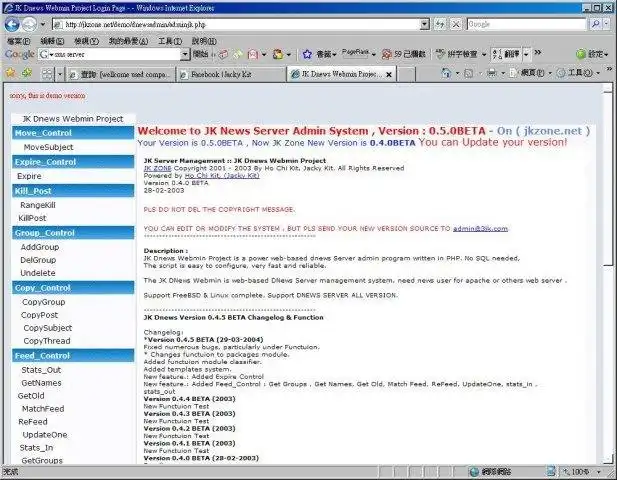Open the Edit menu (編輯)
617x480 pixels.
point(52,41)
